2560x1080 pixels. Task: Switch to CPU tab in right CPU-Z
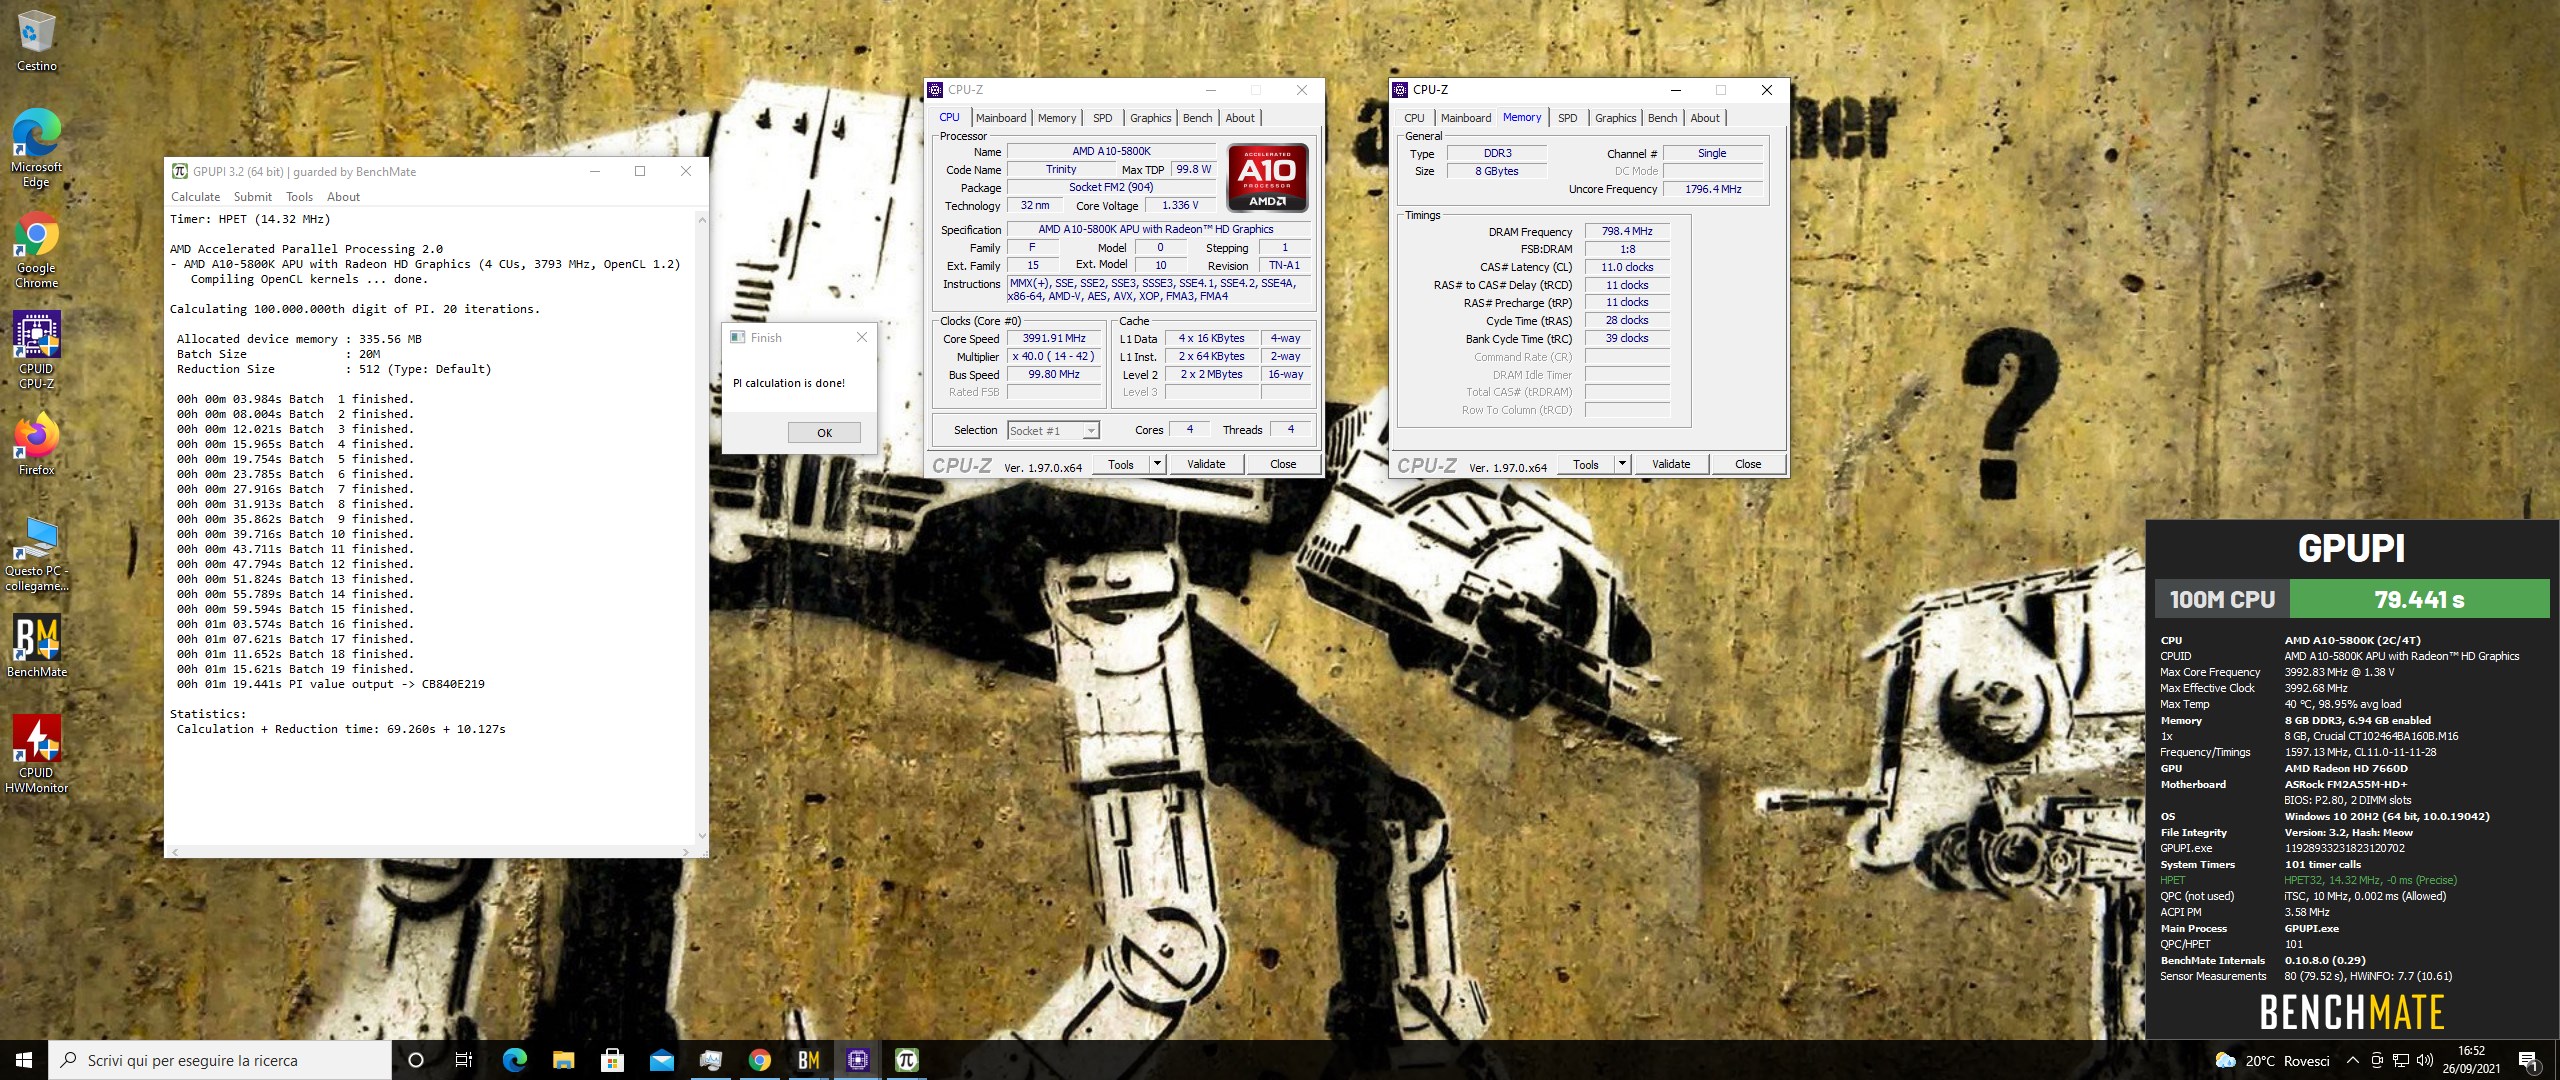tap(1414, 118)
